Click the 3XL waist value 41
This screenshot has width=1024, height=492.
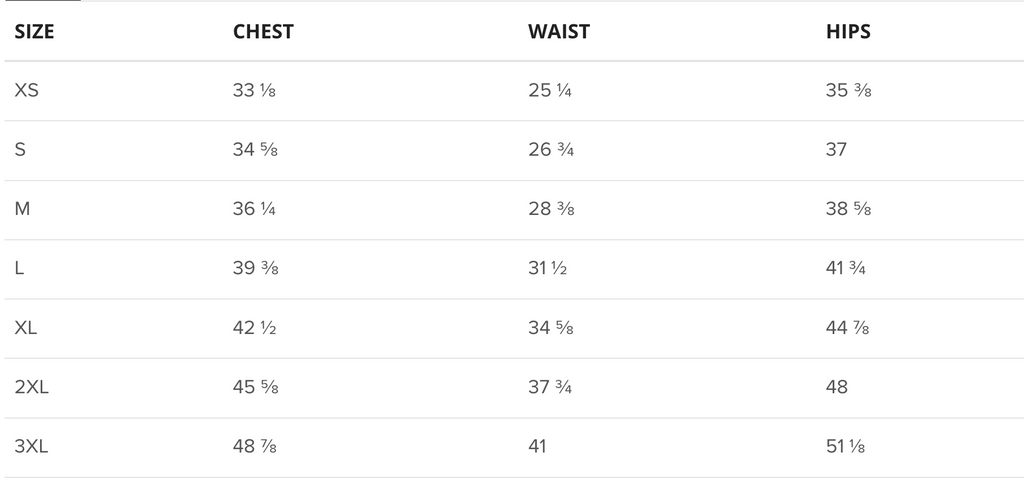(x=537, y=446)
